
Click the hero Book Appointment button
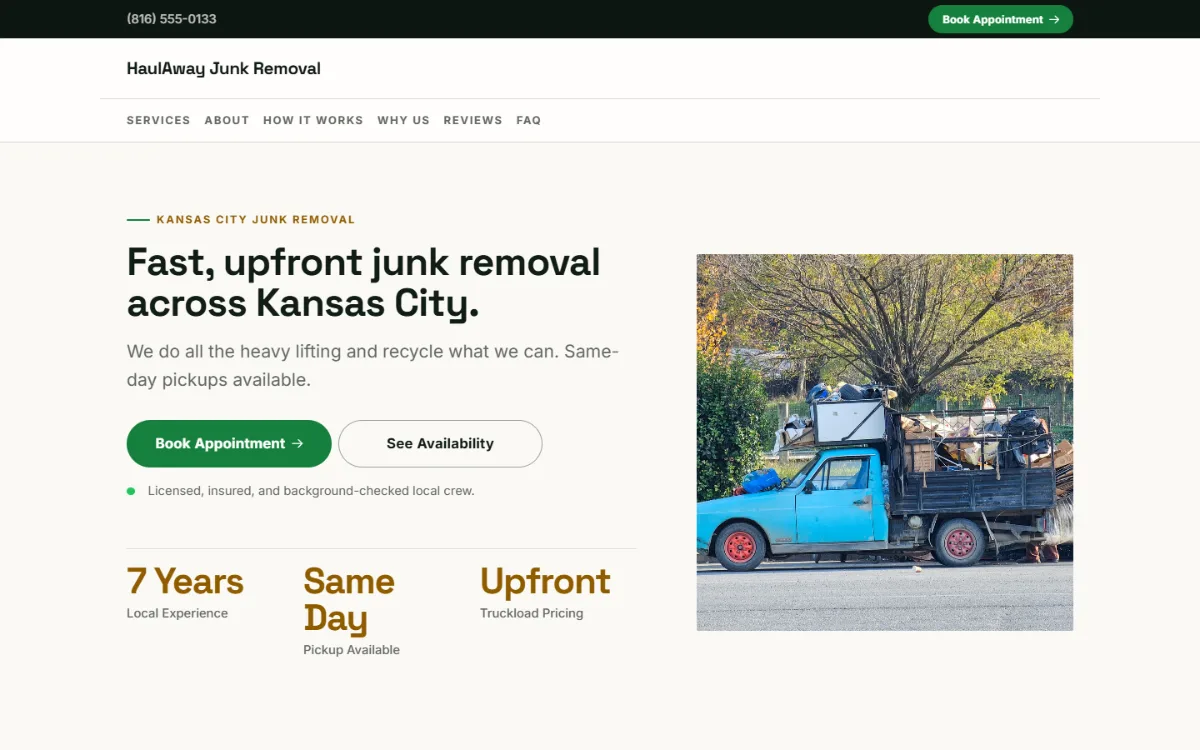tap(229, 444)
